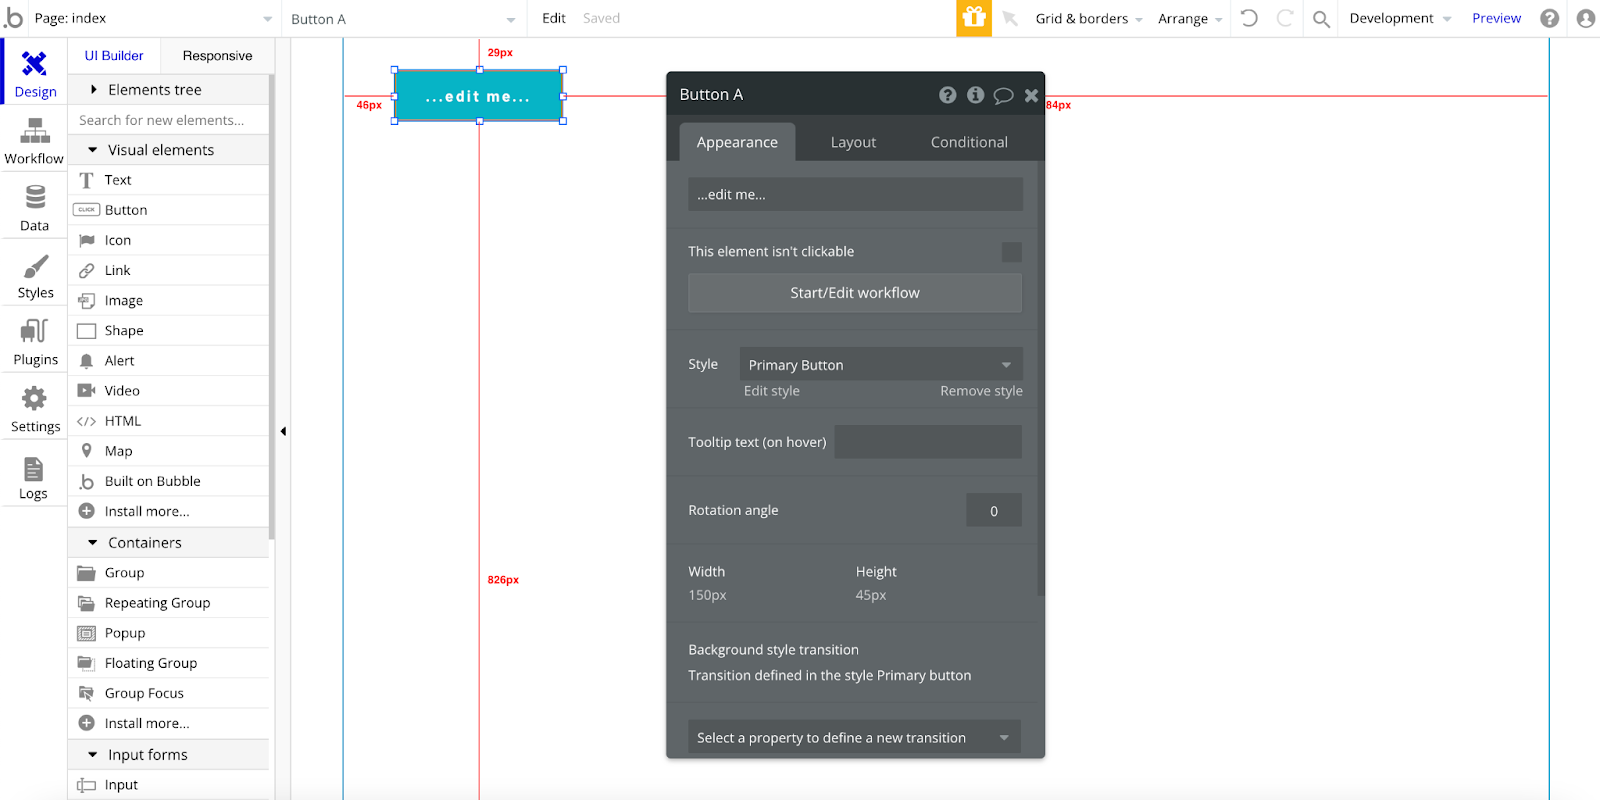Open the Edit menu
The width and height of the screenshot is (1600, 800).
[x=554, y=18]
